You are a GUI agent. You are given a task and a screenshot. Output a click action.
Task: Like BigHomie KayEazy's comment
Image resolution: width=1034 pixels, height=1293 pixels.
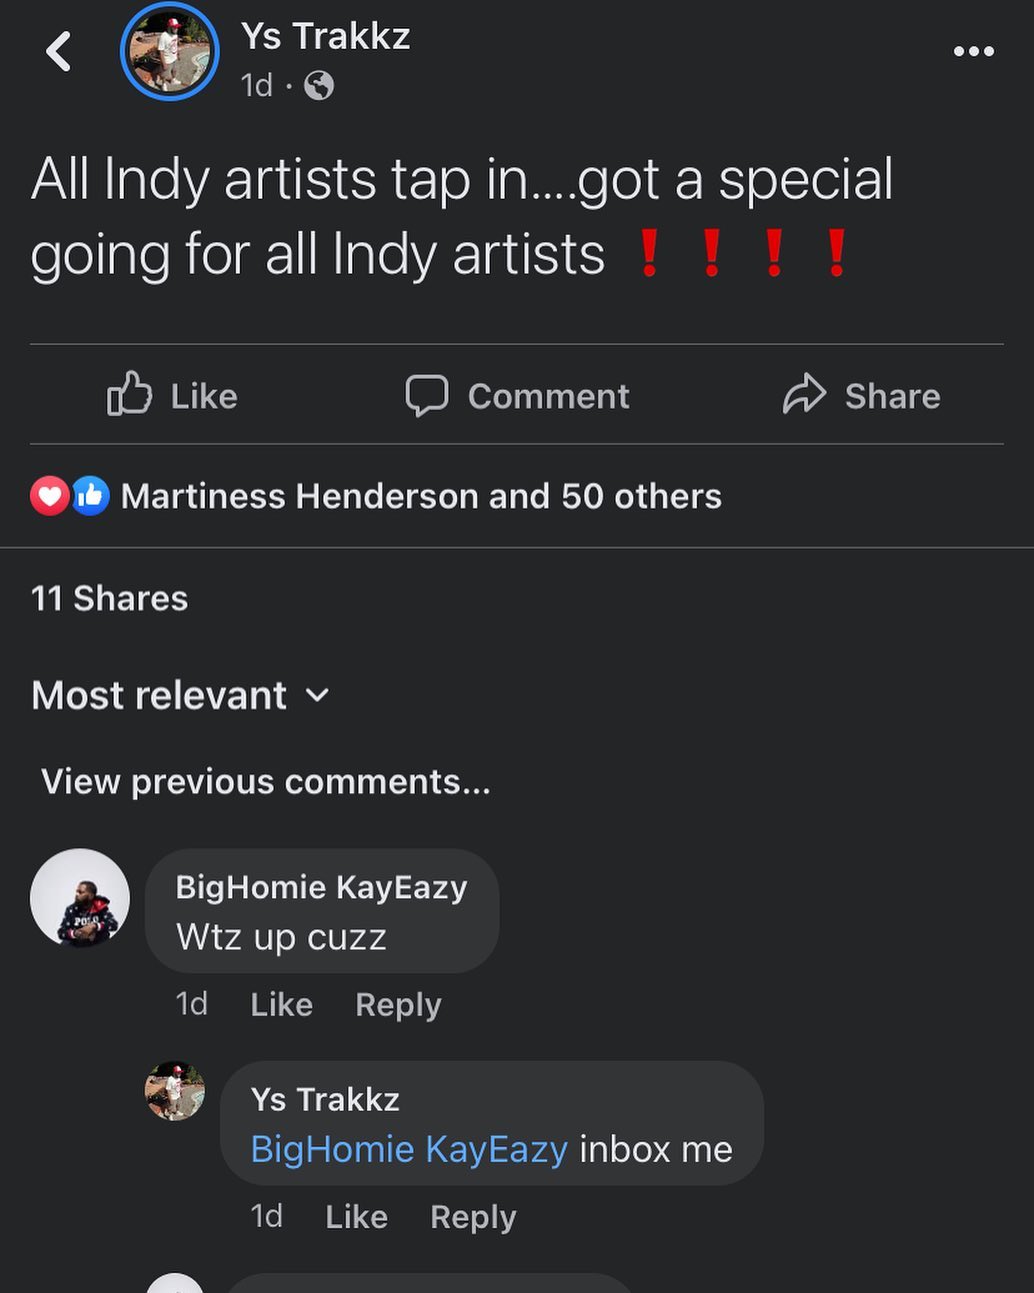pyautogui.click(x=282, y=1004)
